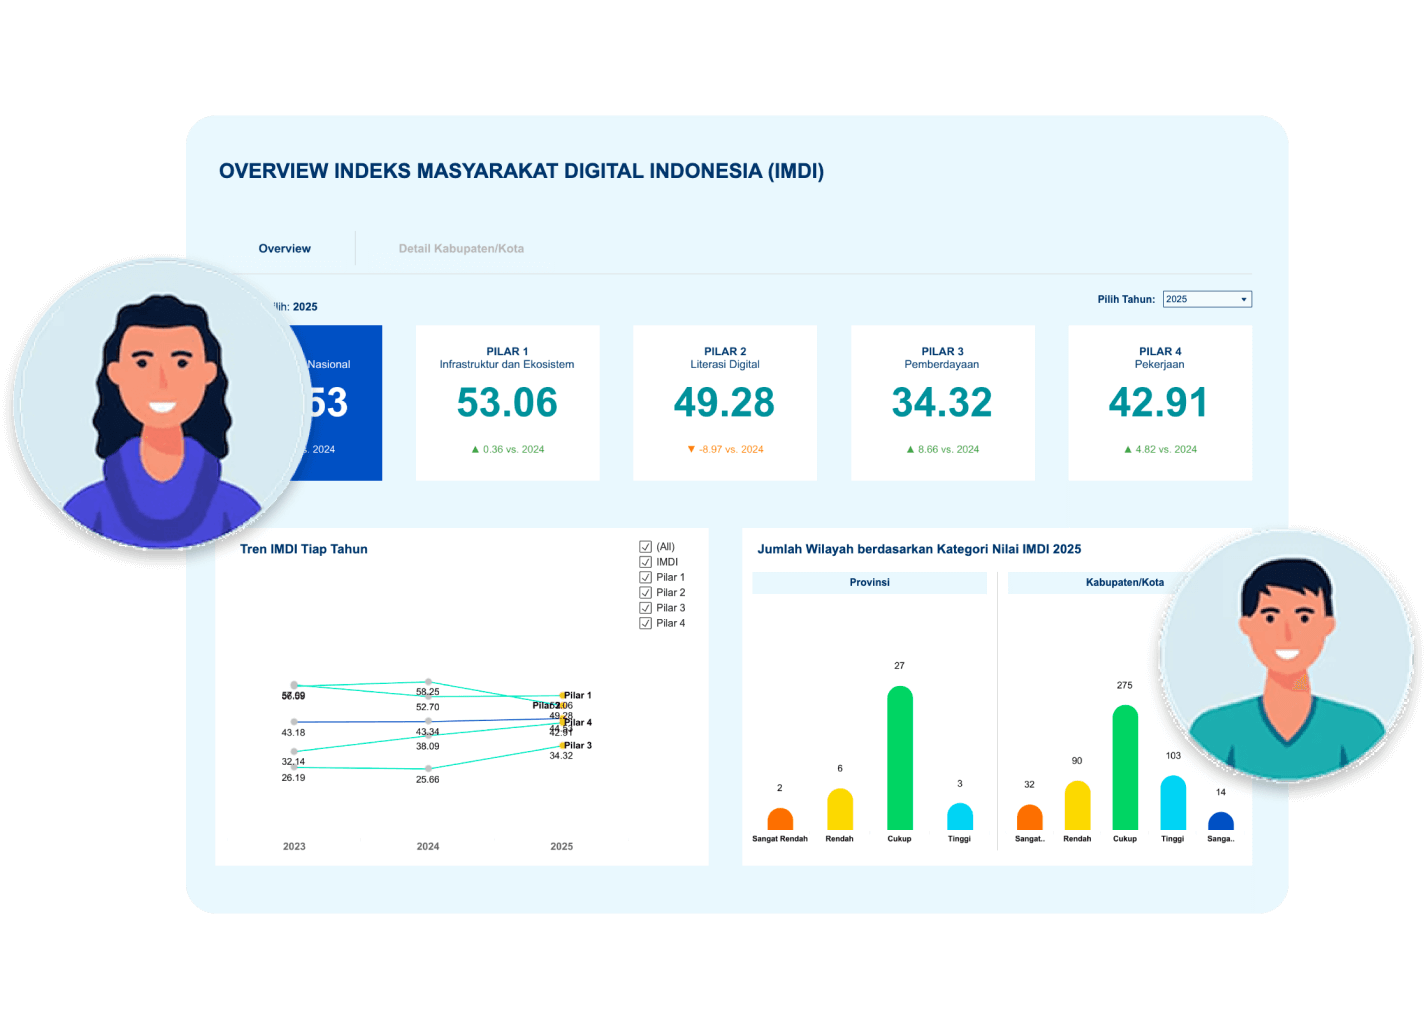1425x1029 pixels.
Task: Click the orange down arrow in the Pilar 2 card
Action: tap(691, 450)
